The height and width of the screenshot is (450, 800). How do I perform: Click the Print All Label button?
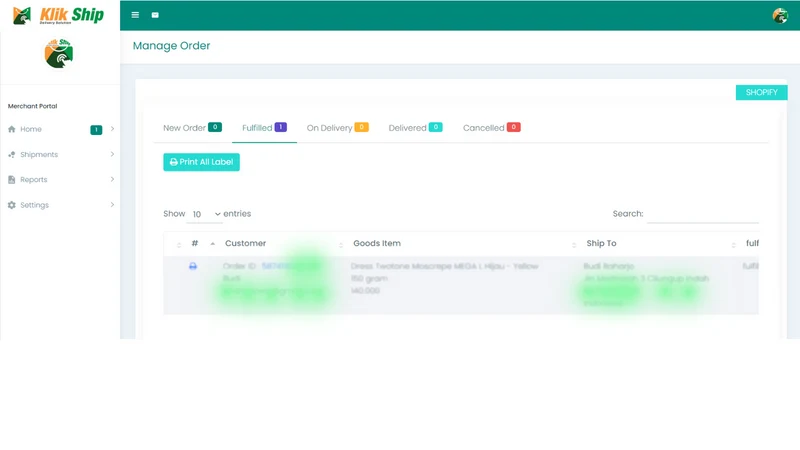(x=202, y=162)
